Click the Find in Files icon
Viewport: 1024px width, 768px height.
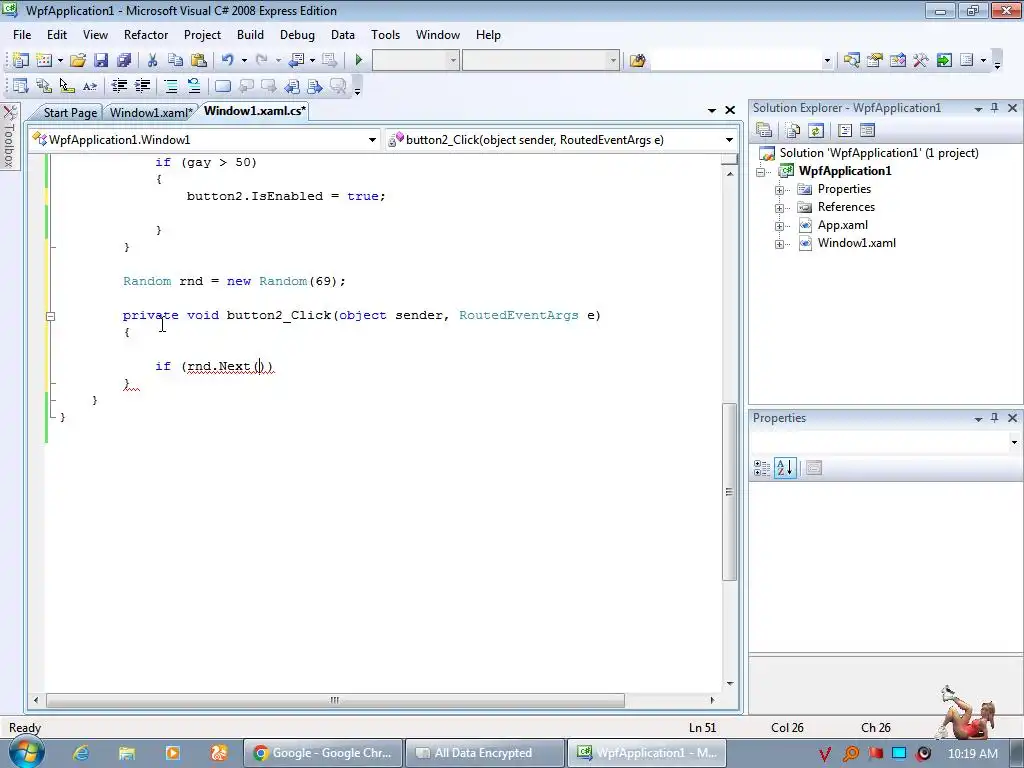tap(637, 61)
